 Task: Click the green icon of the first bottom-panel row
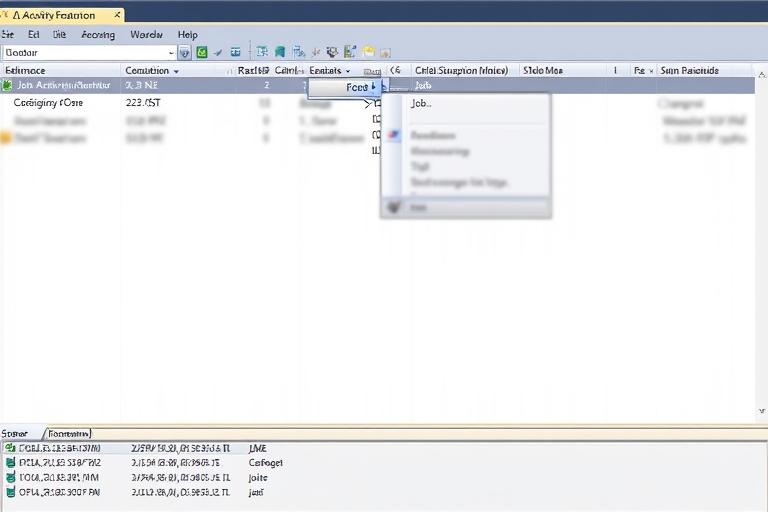tap(10, 449)
